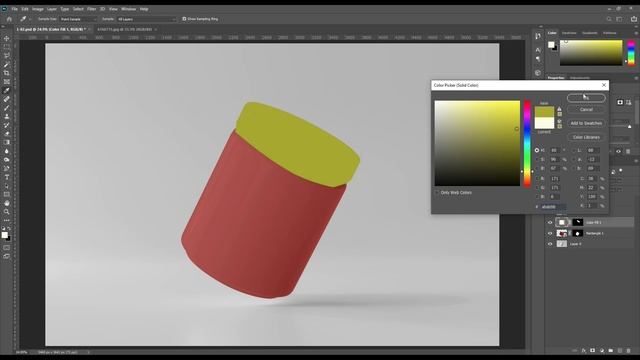Hide the Color Fill 1 layer

coord(550,222)
